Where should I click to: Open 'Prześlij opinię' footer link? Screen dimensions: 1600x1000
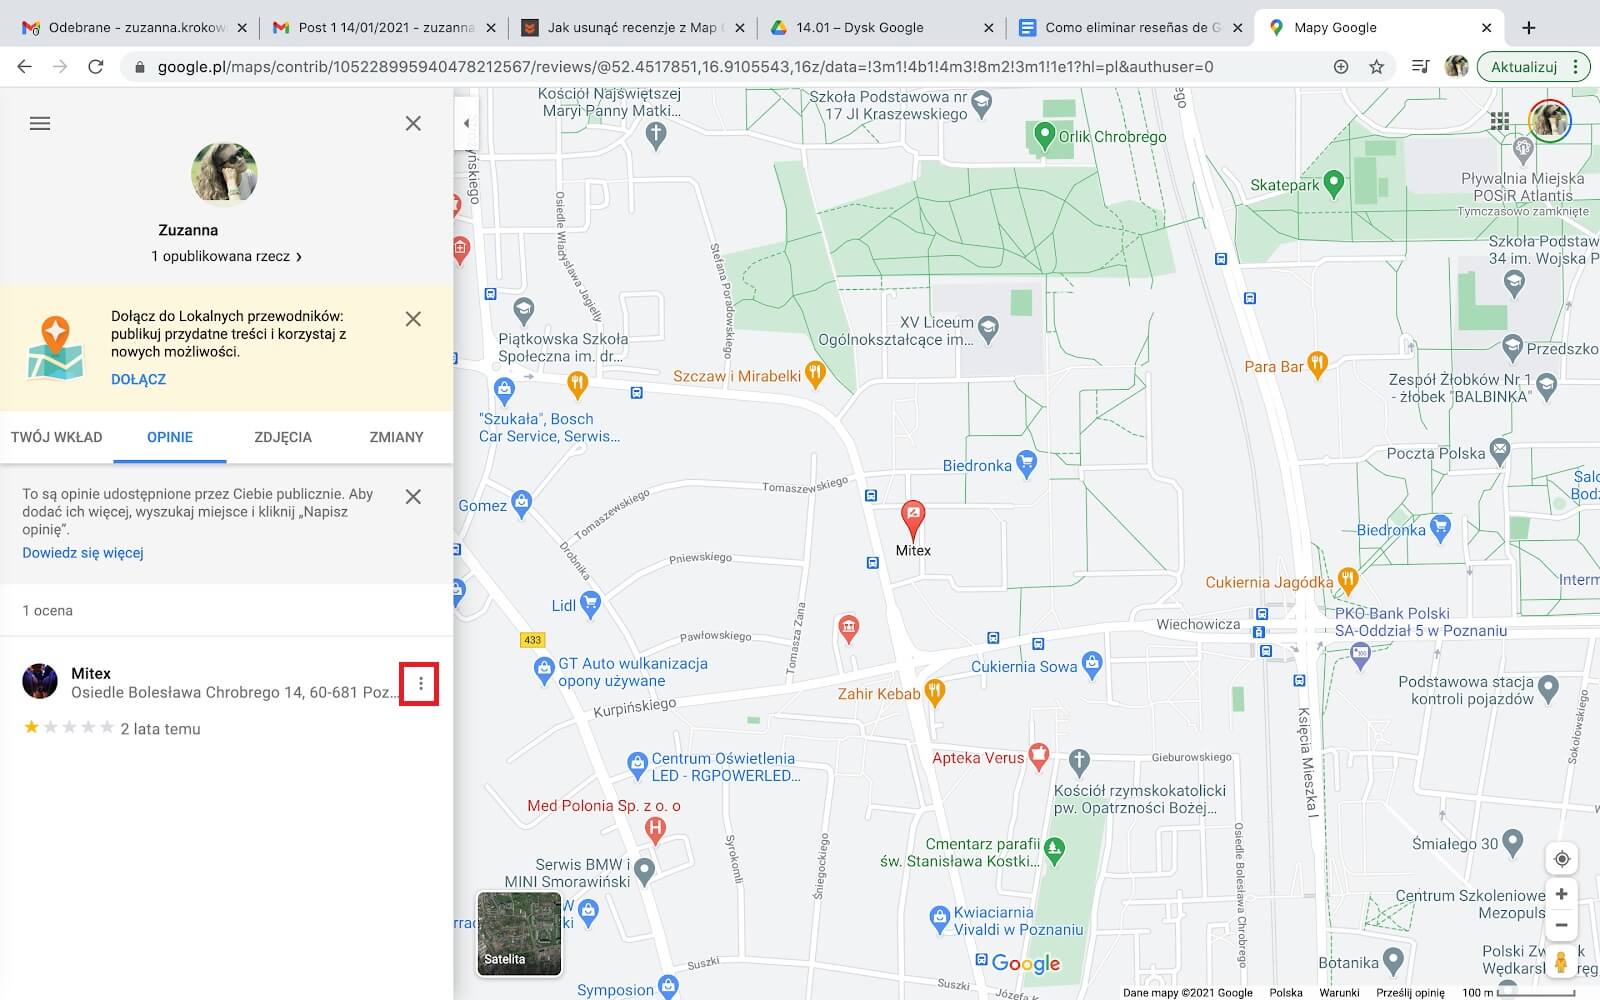click(1410, 993)
